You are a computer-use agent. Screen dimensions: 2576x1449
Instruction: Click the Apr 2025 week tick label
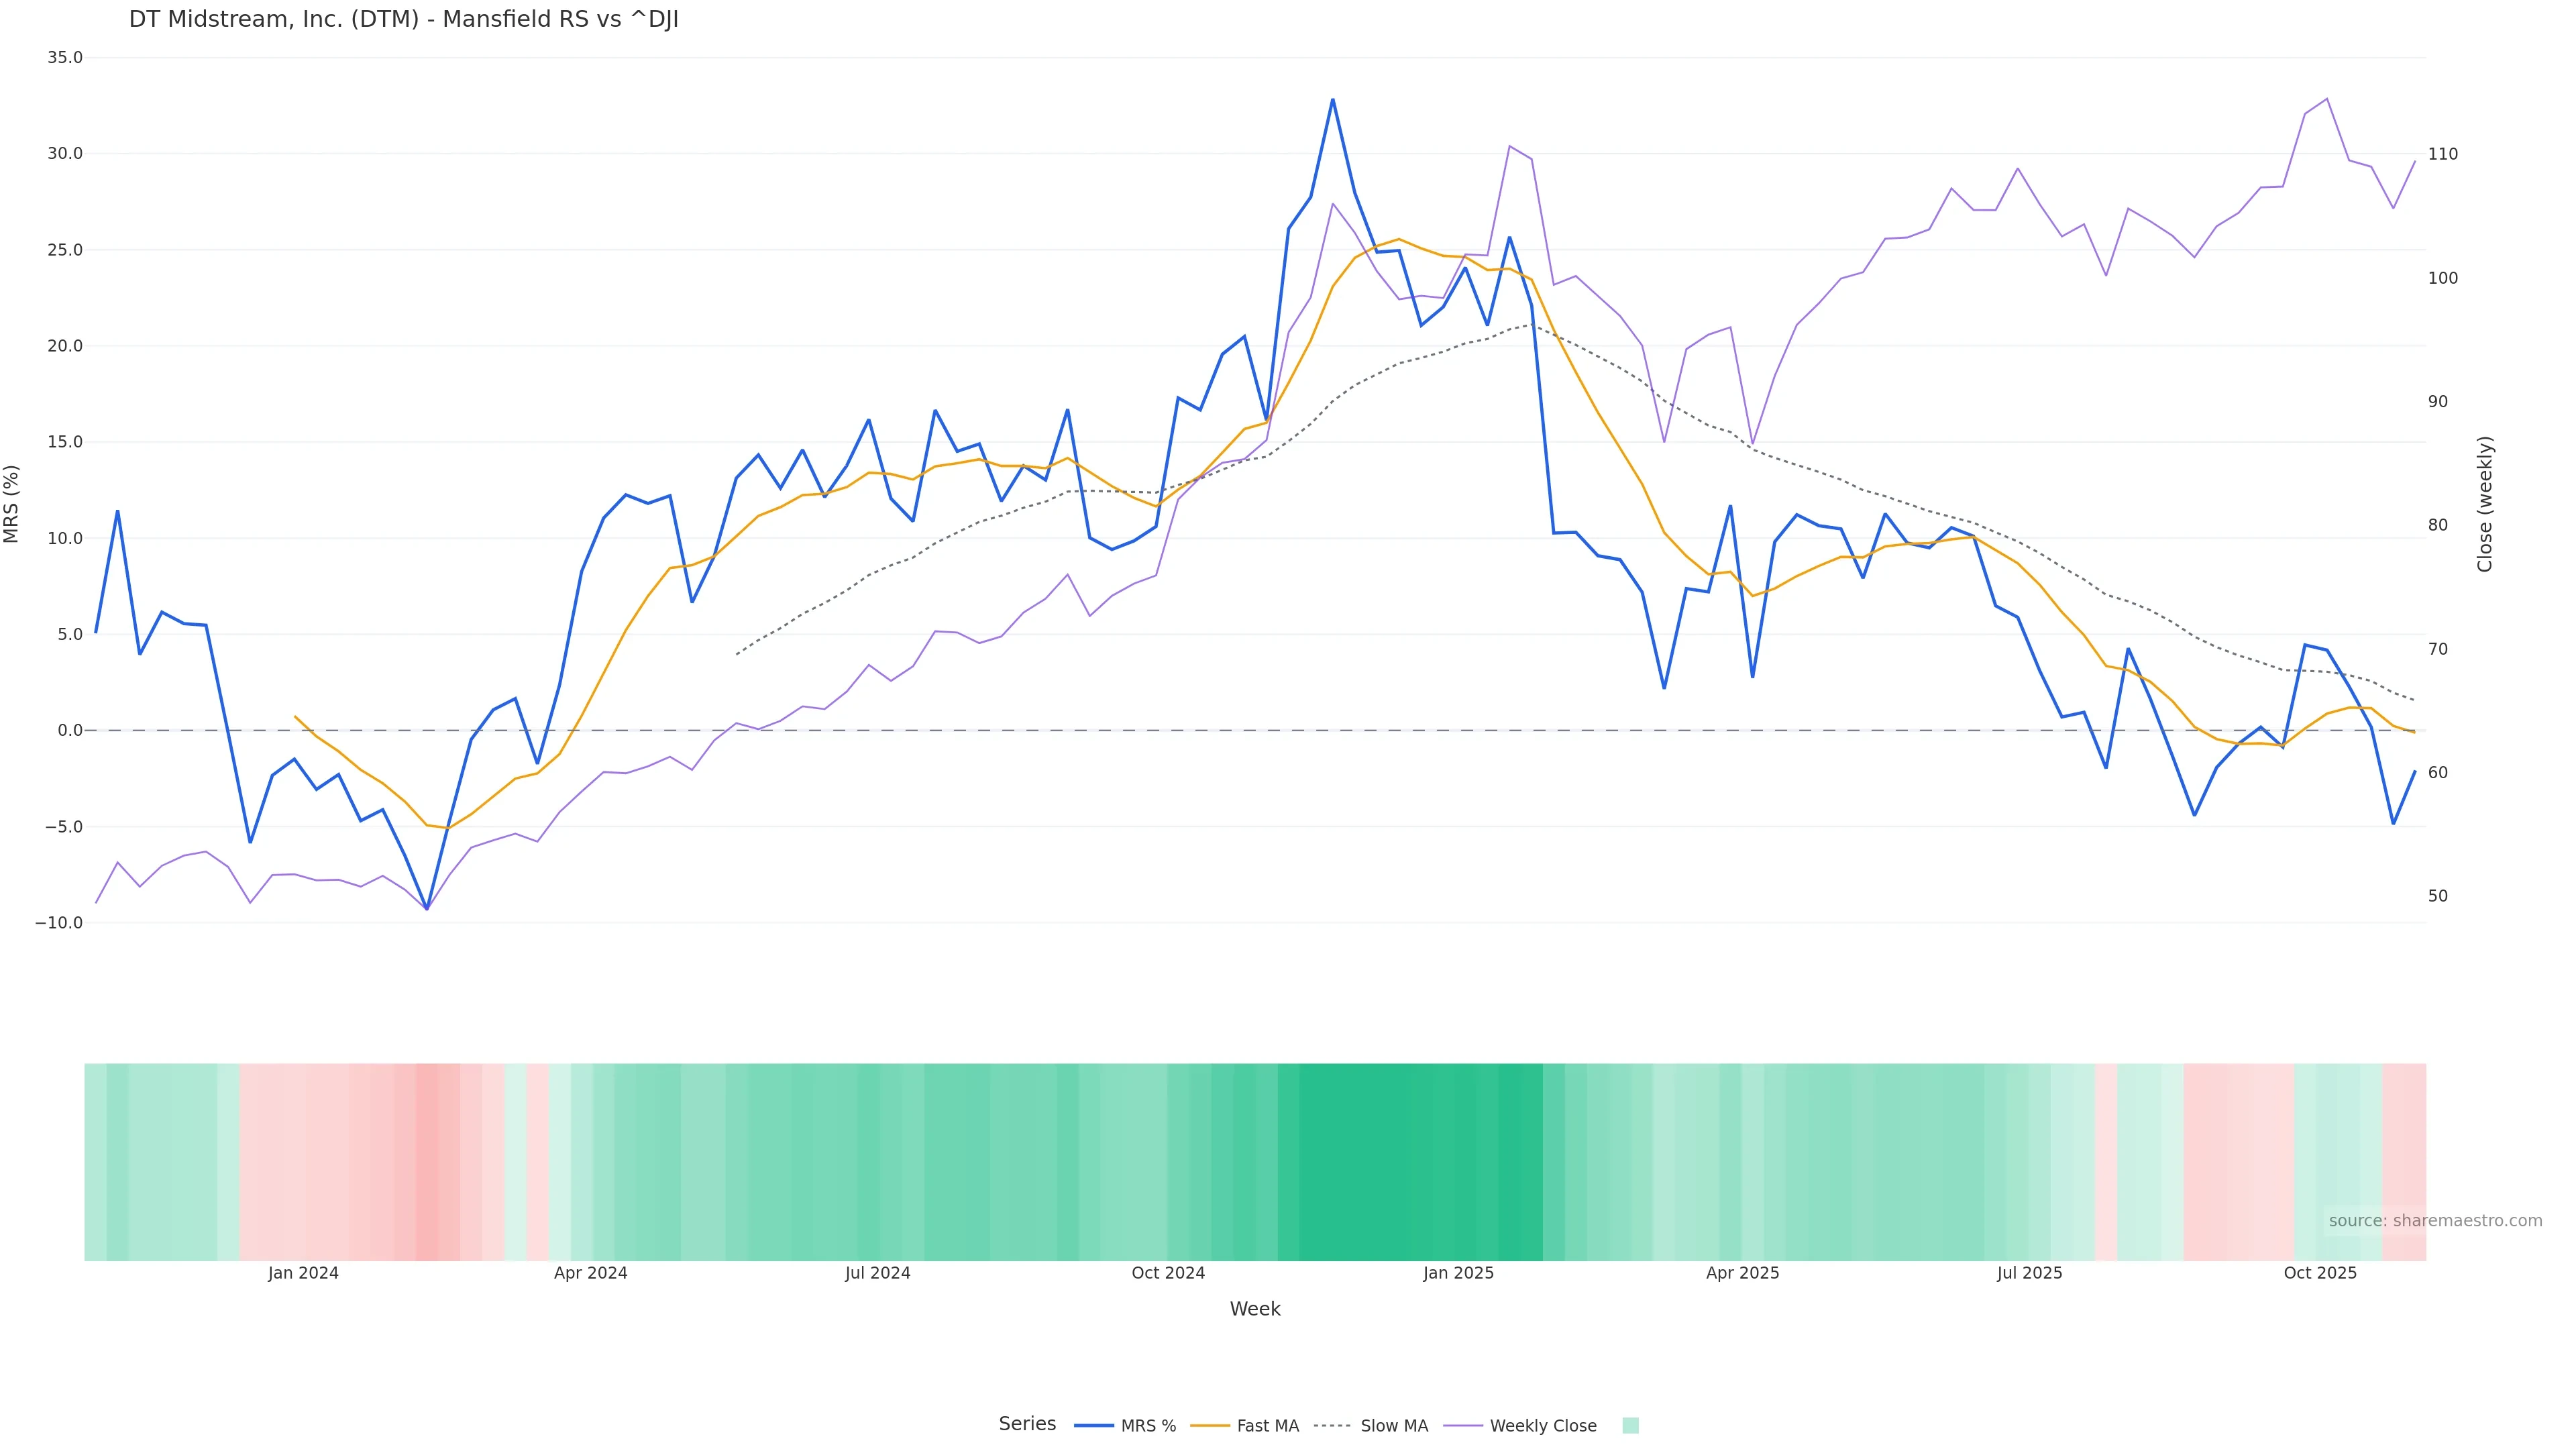(1742, 1273)
